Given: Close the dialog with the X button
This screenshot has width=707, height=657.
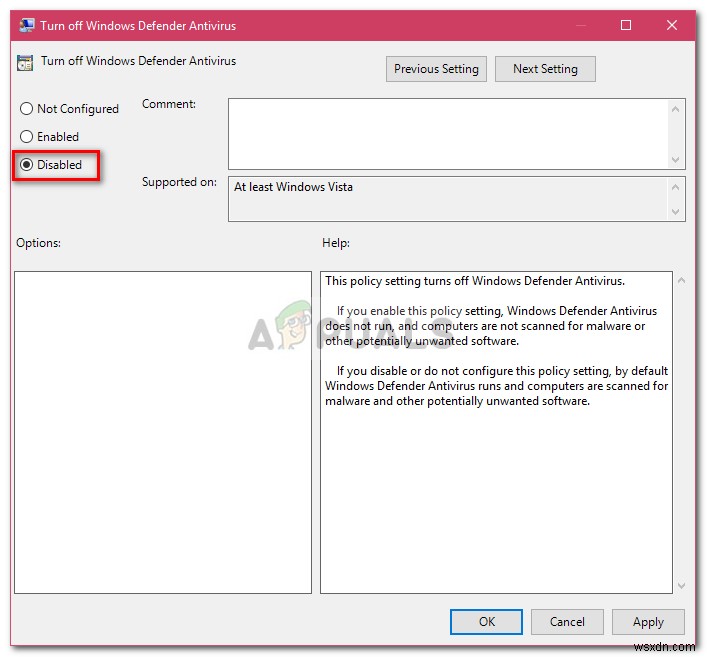Looking at the screenshot, I should 672,25.
